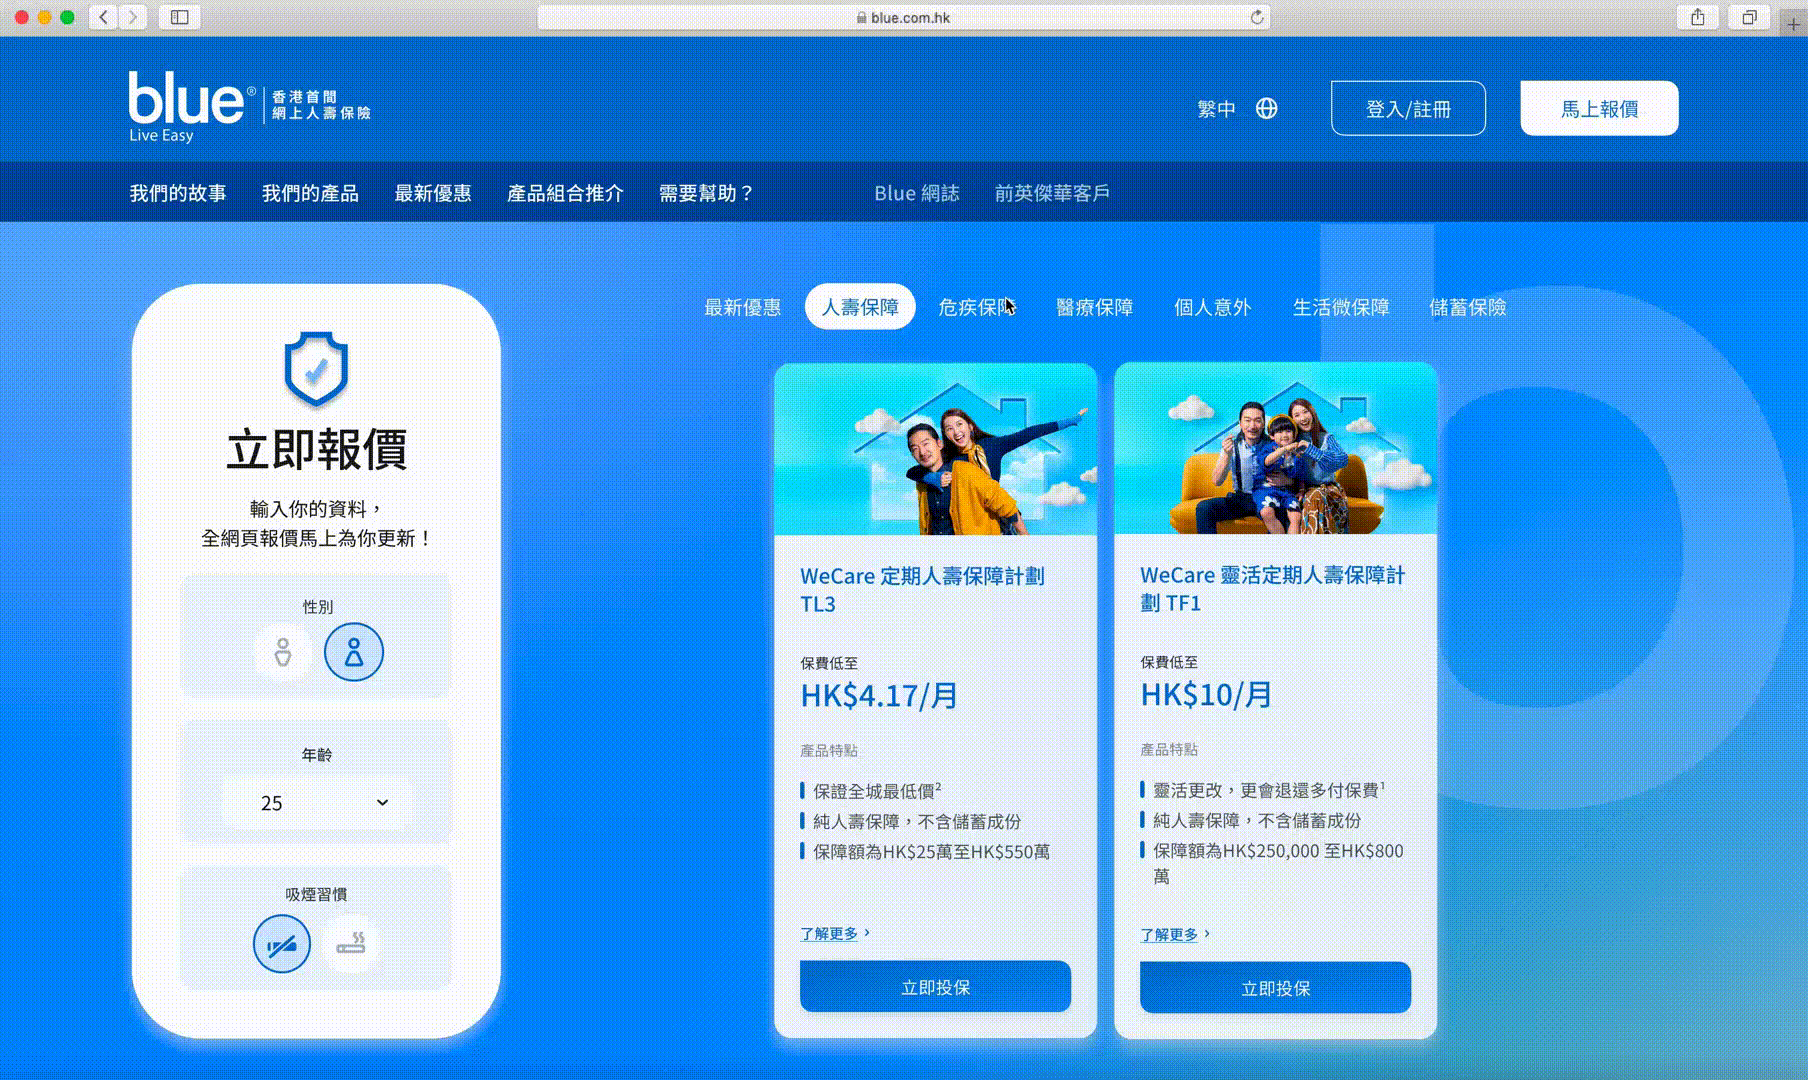
Task: Go back with Safari back arrow
Action: (104, 17)
